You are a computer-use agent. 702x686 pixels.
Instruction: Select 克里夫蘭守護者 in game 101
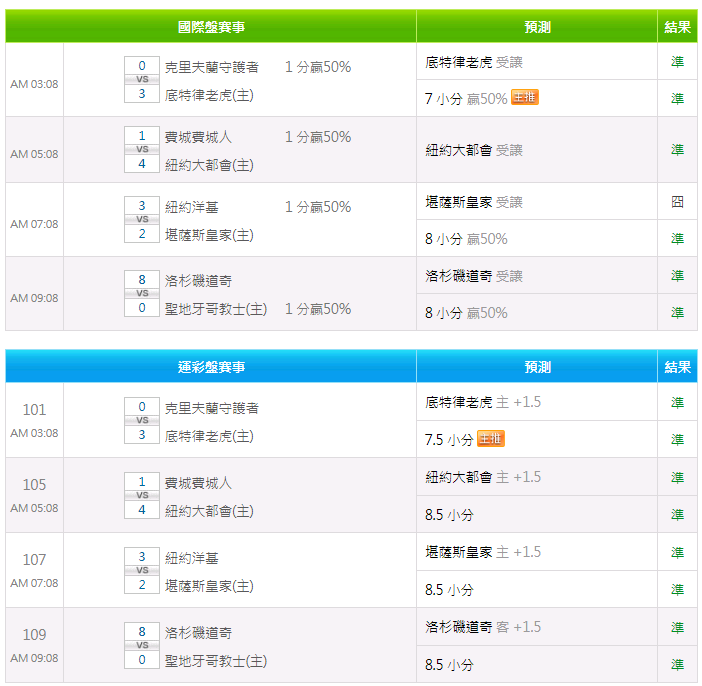point(212,408)
